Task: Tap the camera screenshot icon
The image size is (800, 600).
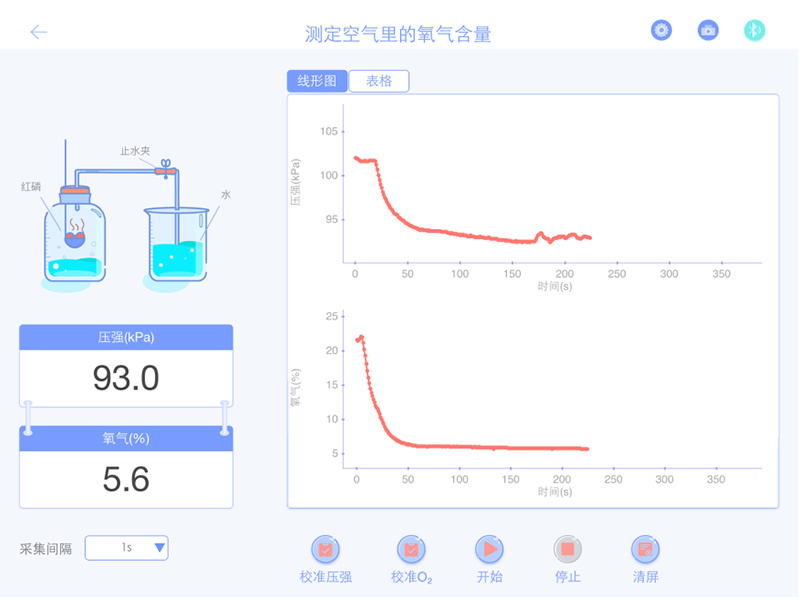Action: point(708,30)
